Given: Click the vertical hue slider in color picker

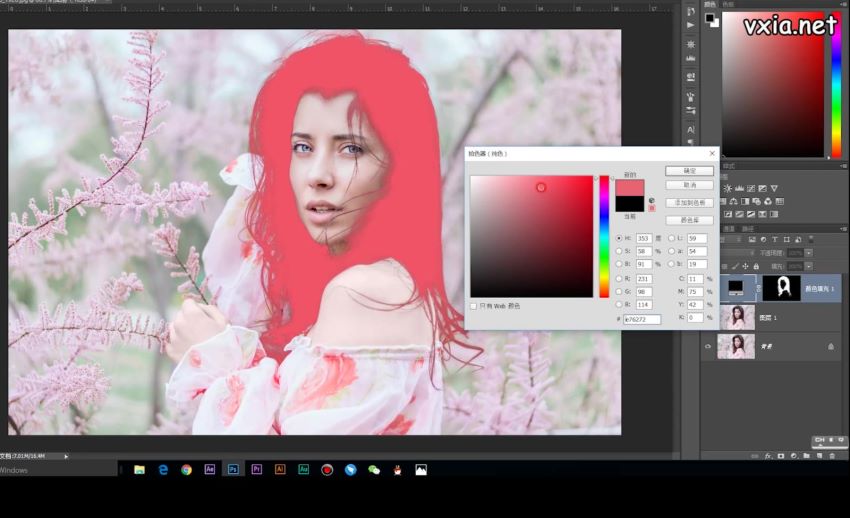Looking at the screenshot, I should (x=604, y=235).
